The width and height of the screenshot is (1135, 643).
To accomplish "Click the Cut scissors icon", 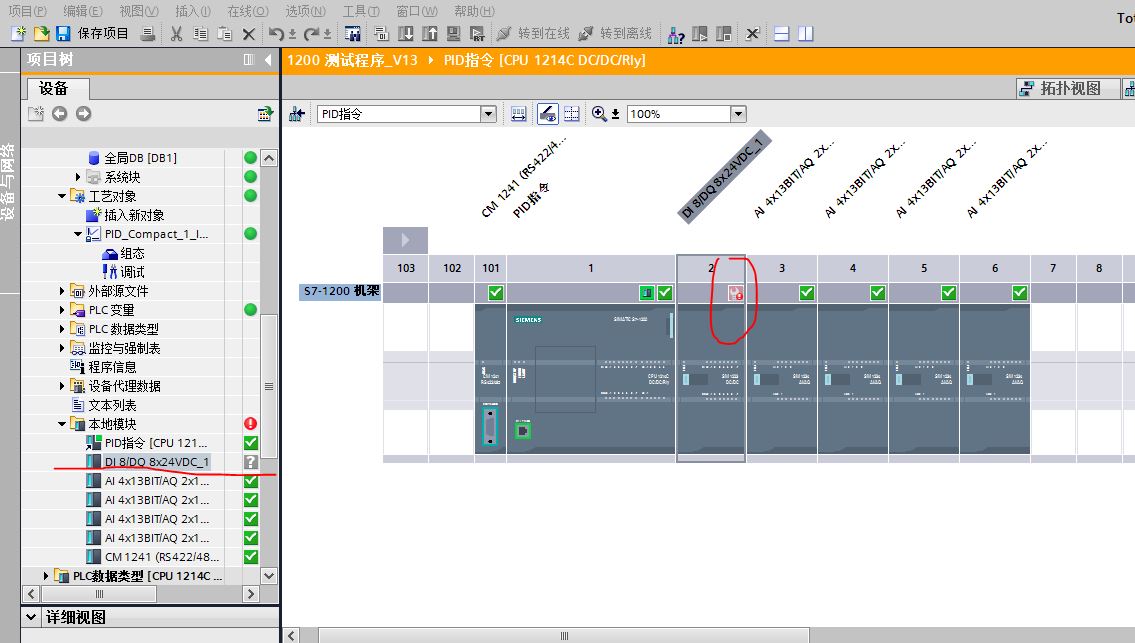I will coord(177,33).
